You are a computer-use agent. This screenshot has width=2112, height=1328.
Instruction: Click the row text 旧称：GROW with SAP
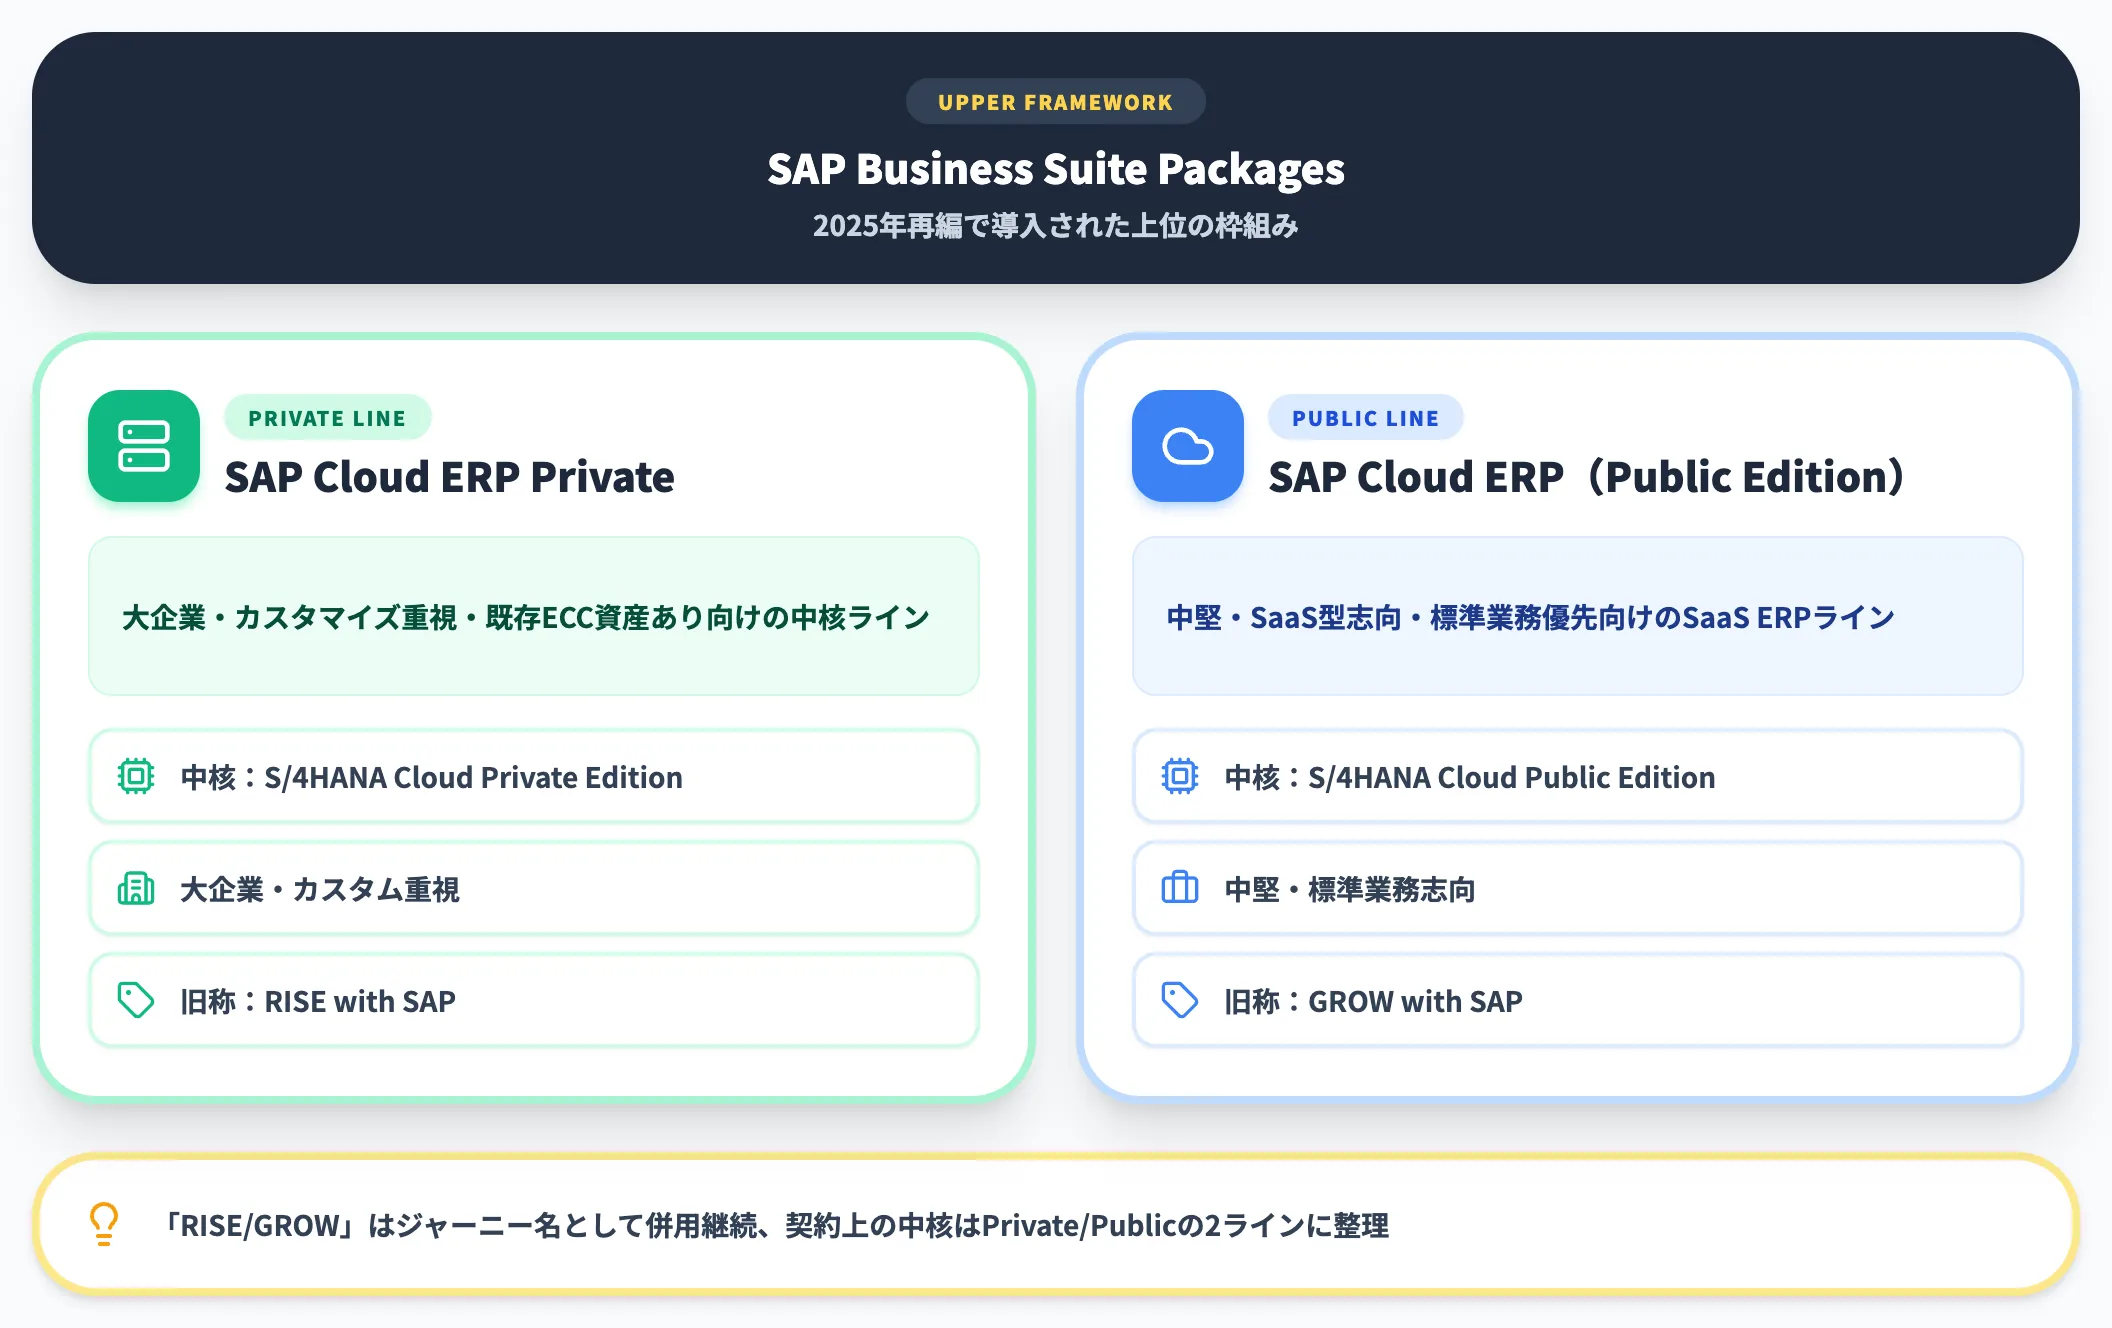(x=1373, y=1001)
